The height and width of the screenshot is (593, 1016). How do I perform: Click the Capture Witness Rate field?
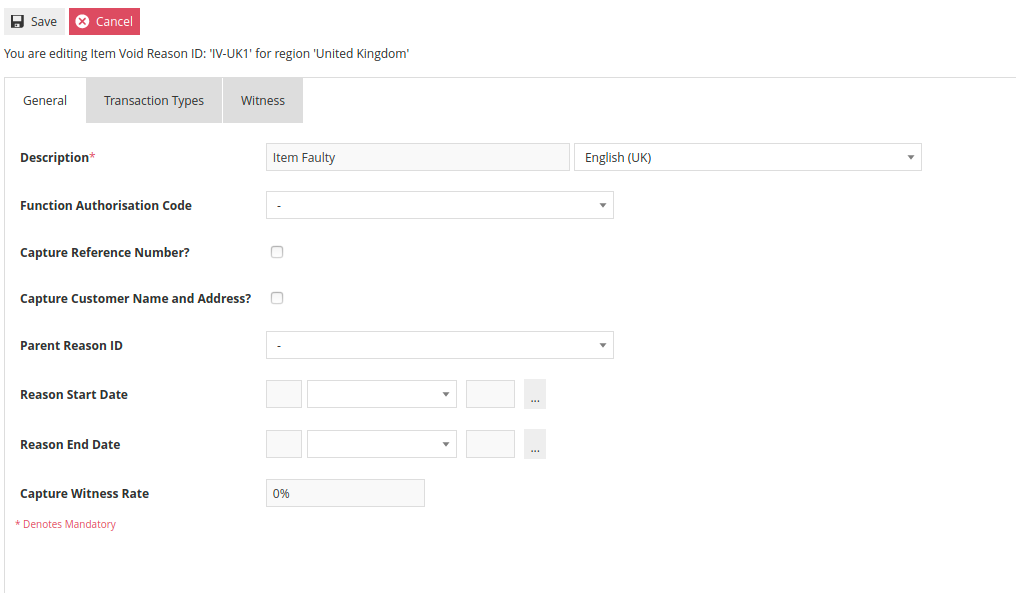(345, 493)
